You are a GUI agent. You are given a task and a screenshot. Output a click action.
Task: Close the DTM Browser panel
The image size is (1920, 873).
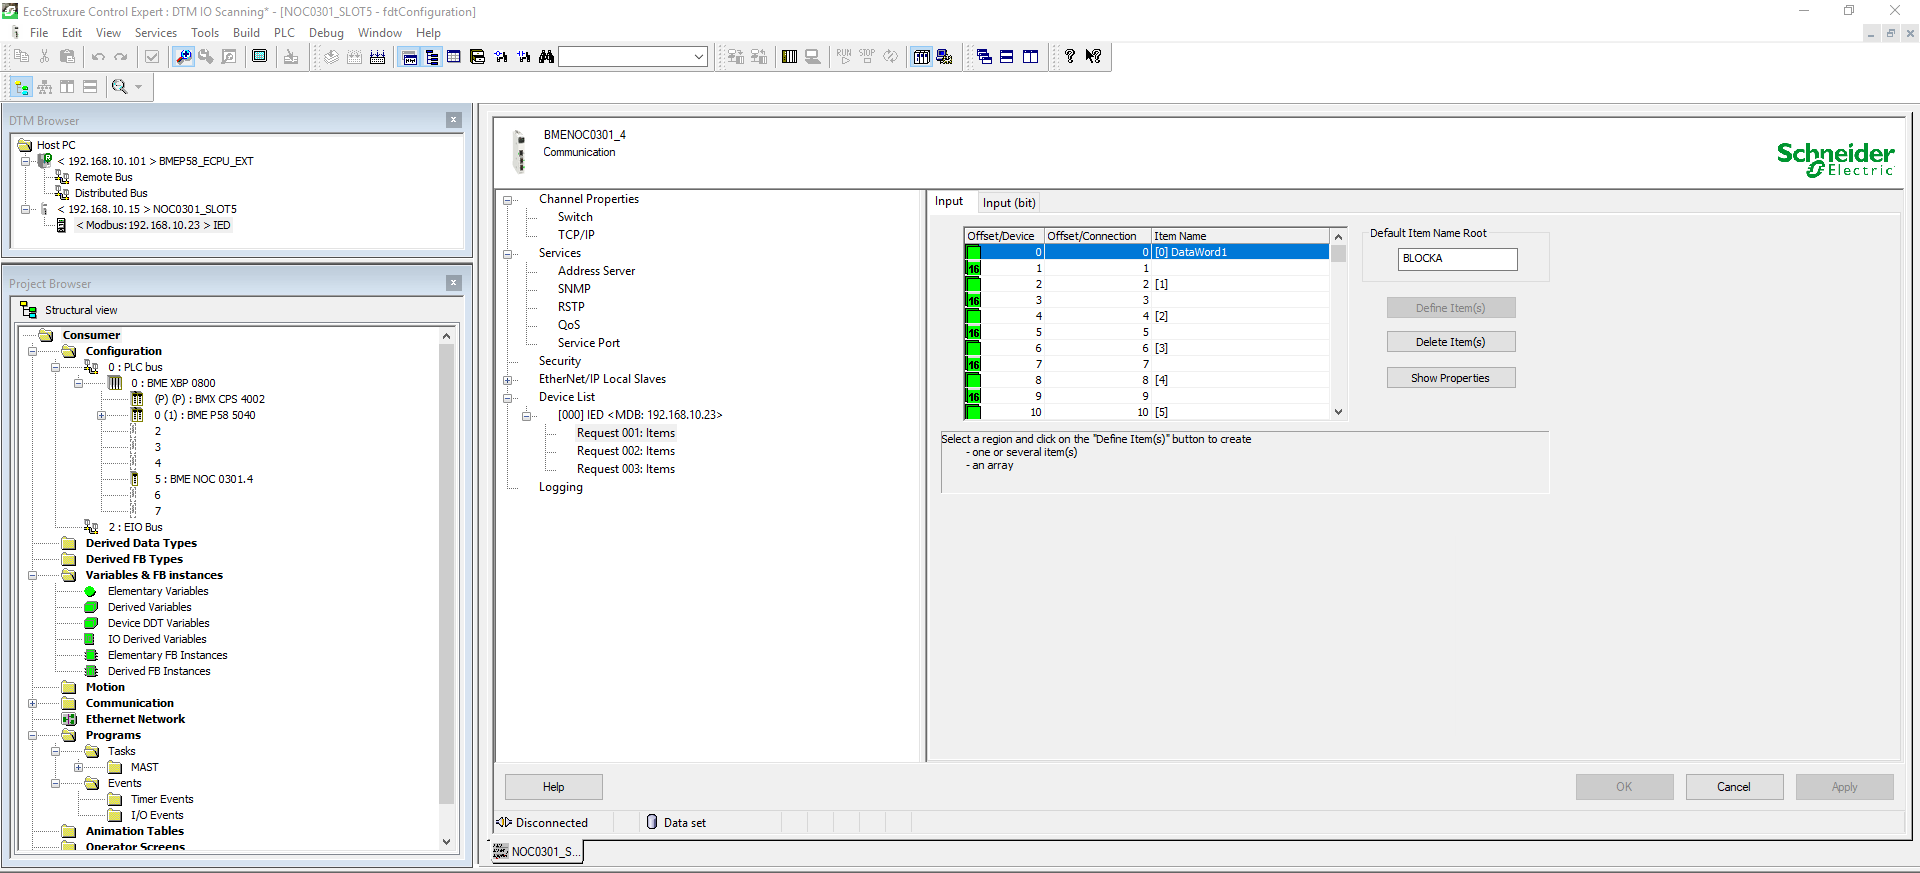(x=453, y=120)
